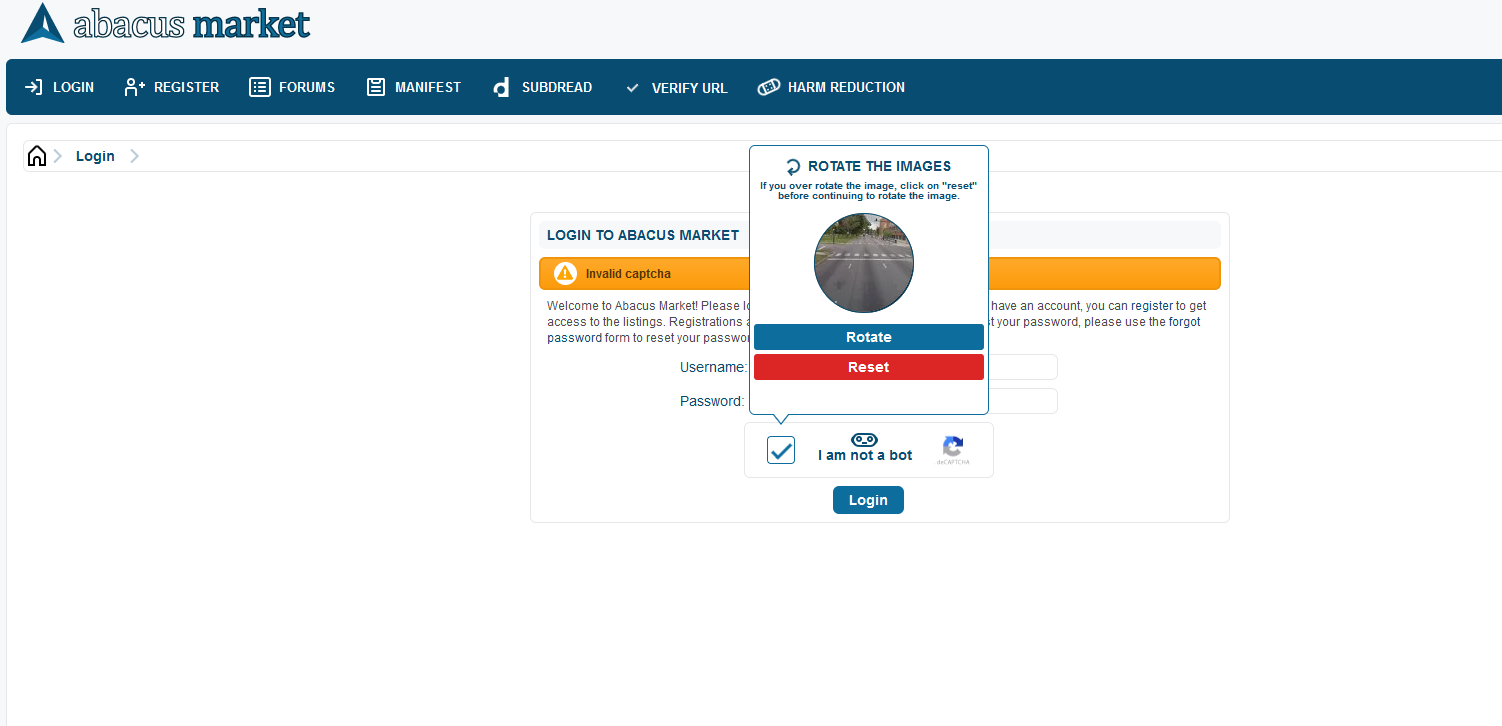Open the Login nav item
The height and width of the screenshot is (726, 1502).
(59, 87)
